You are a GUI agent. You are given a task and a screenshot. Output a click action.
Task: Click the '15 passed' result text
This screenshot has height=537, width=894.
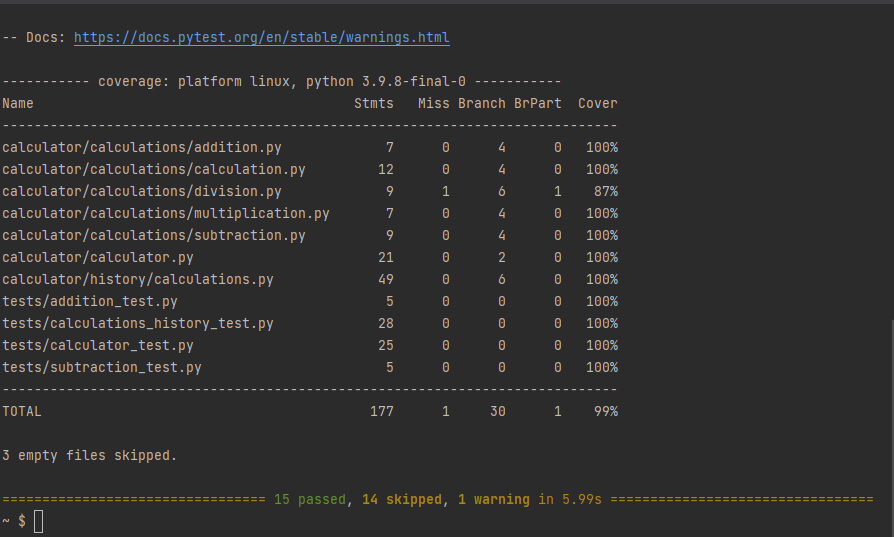pyautogui.click(x=310, y=500)
